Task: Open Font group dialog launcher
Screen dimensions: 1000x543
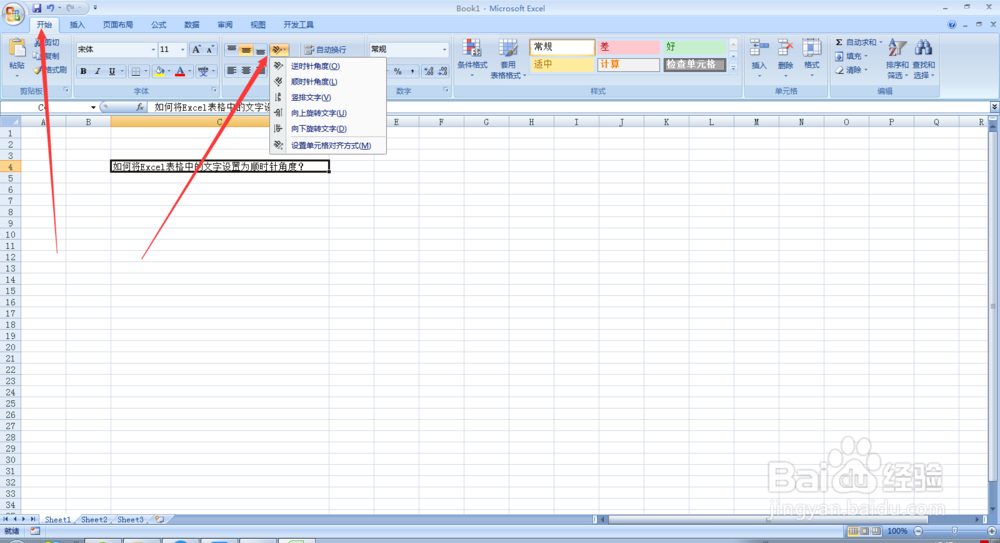Action: [214, 91]
